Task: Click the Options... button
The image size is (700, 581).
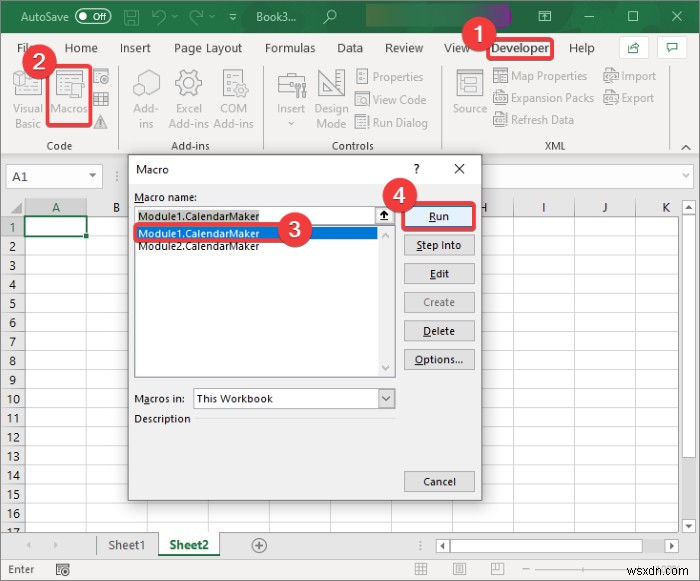Action: [439, 359]
